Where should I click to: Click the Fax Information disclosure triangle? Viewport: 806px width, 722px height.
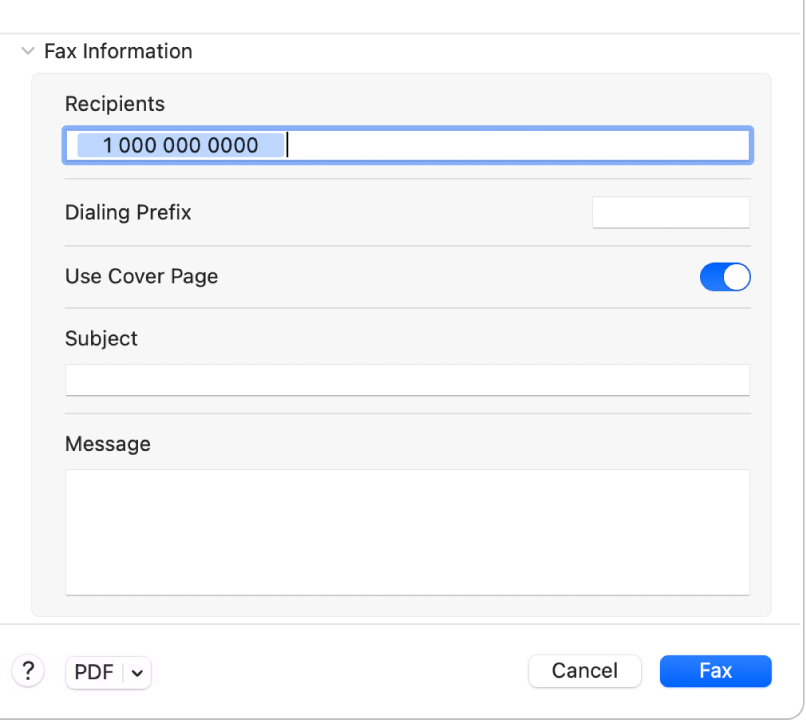tap(27, 51)
